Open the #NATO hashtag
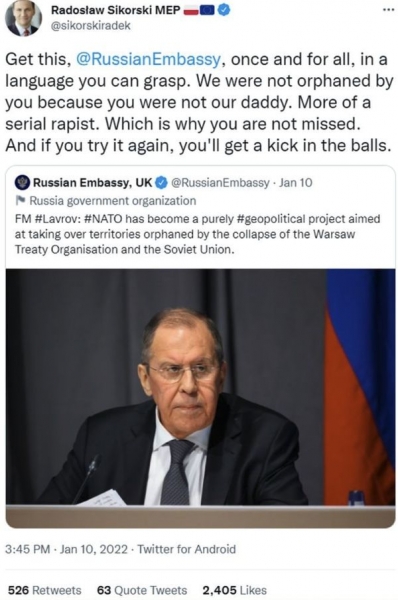398x600 pixels. pyautogui.click(x=103, y=219)
